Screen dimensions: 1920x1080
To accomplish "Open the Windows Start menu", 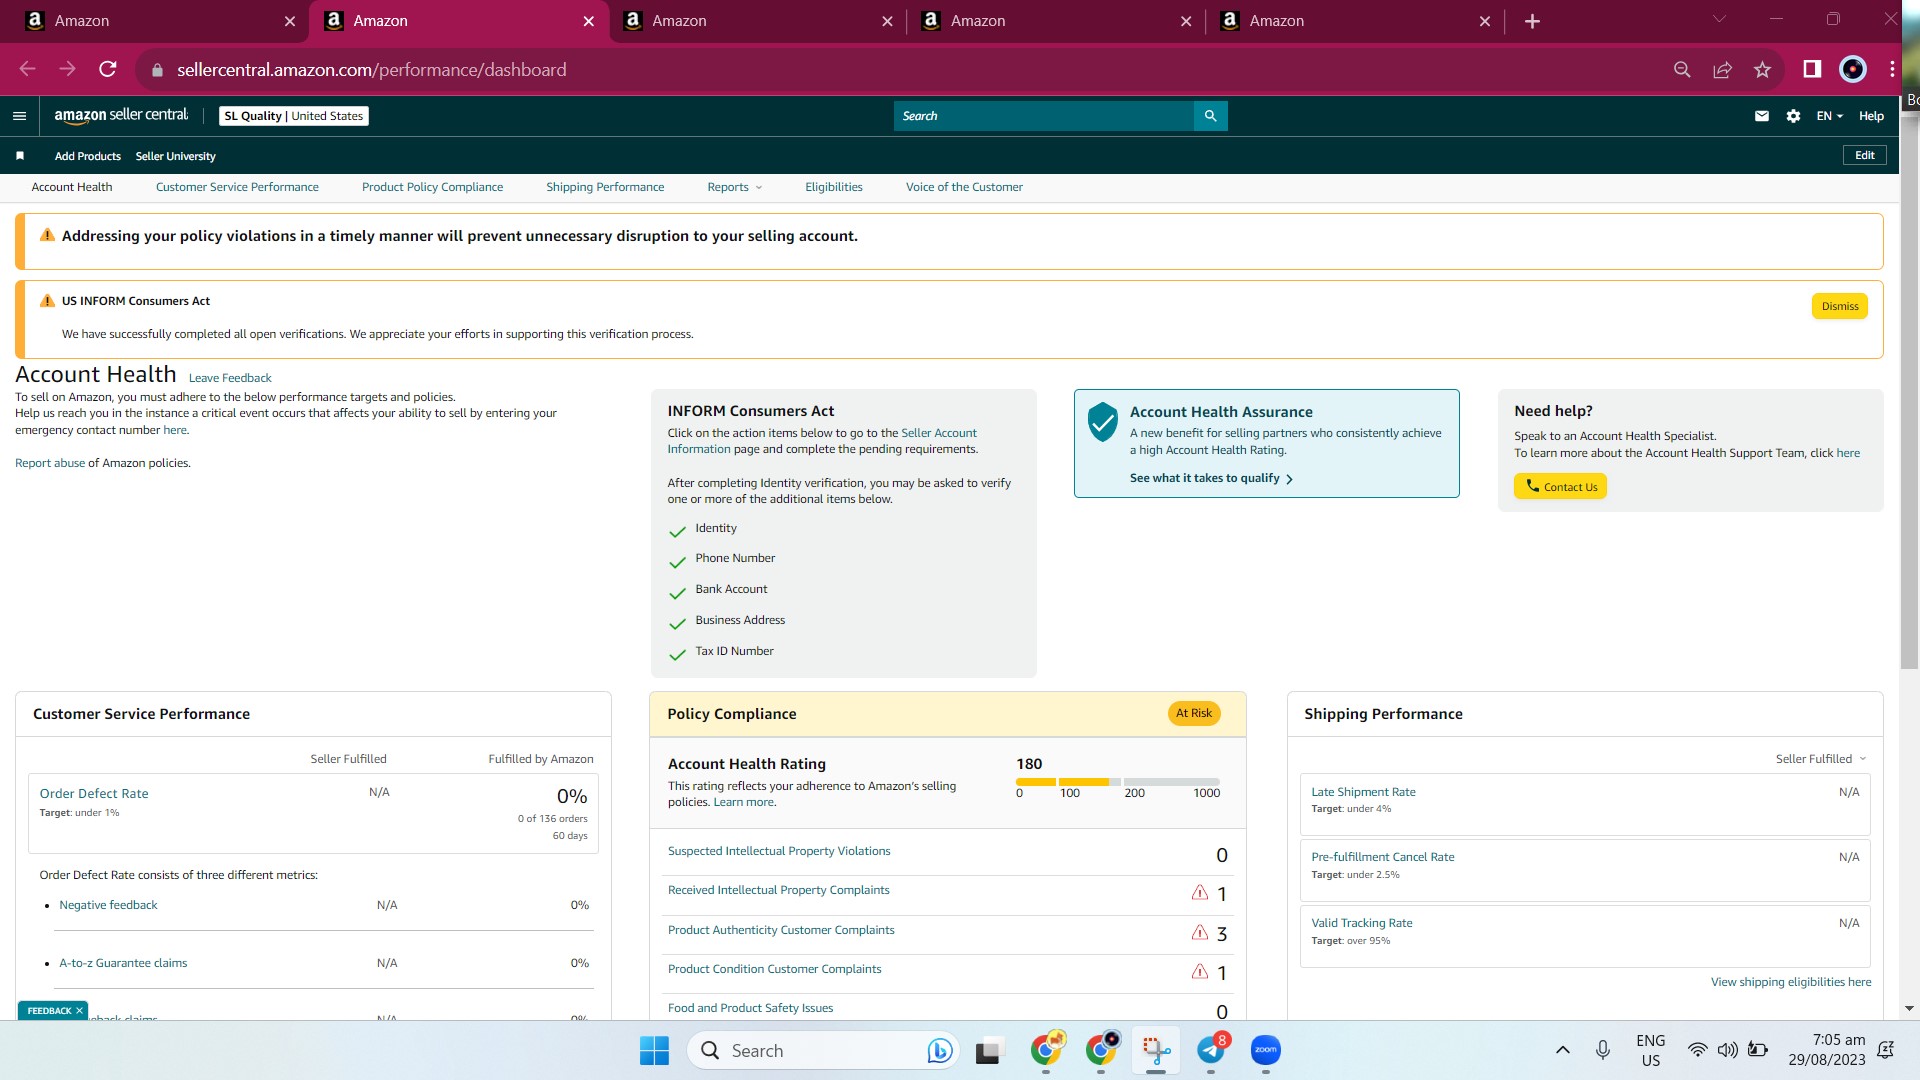I will [654, 1050].
